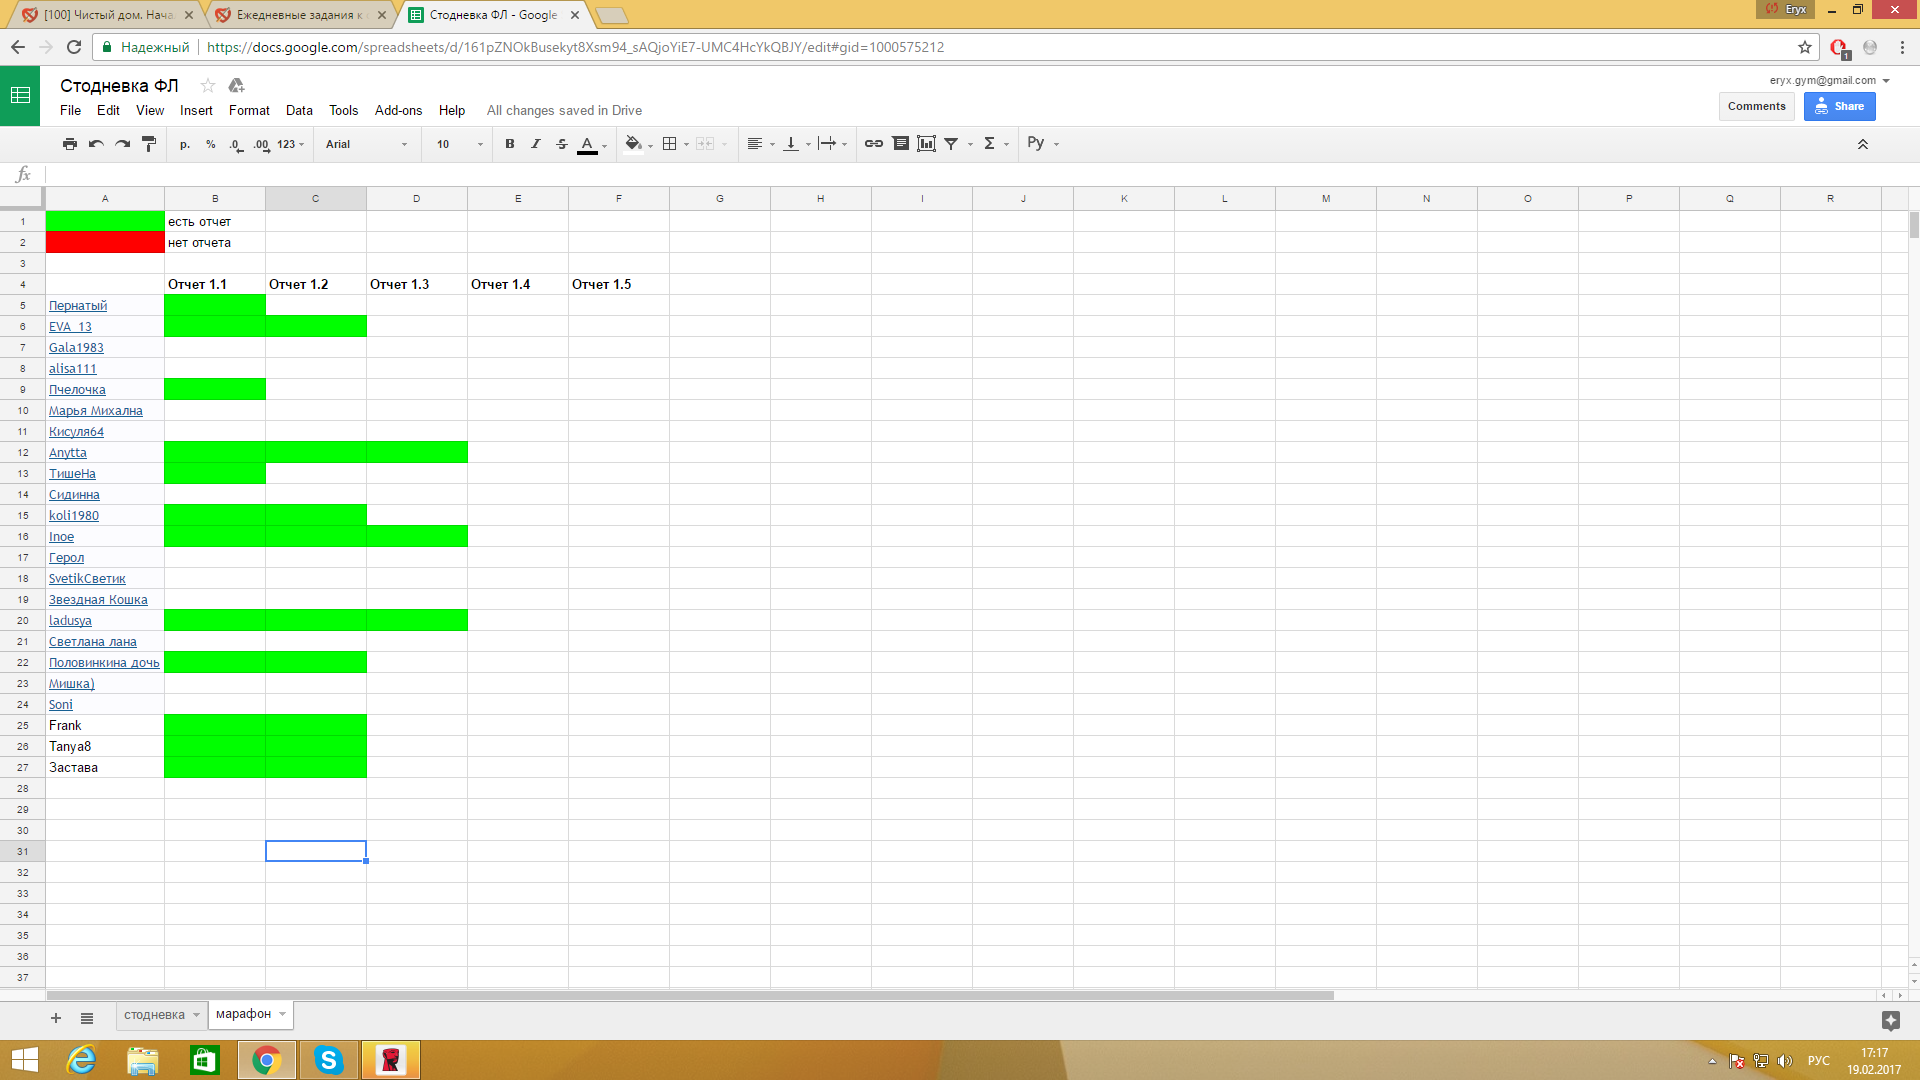The height and width of the screenshot is (1080, 1920).
Task: Switch to the стодневка sheet tab
Action: click(x=154, y=1015)
